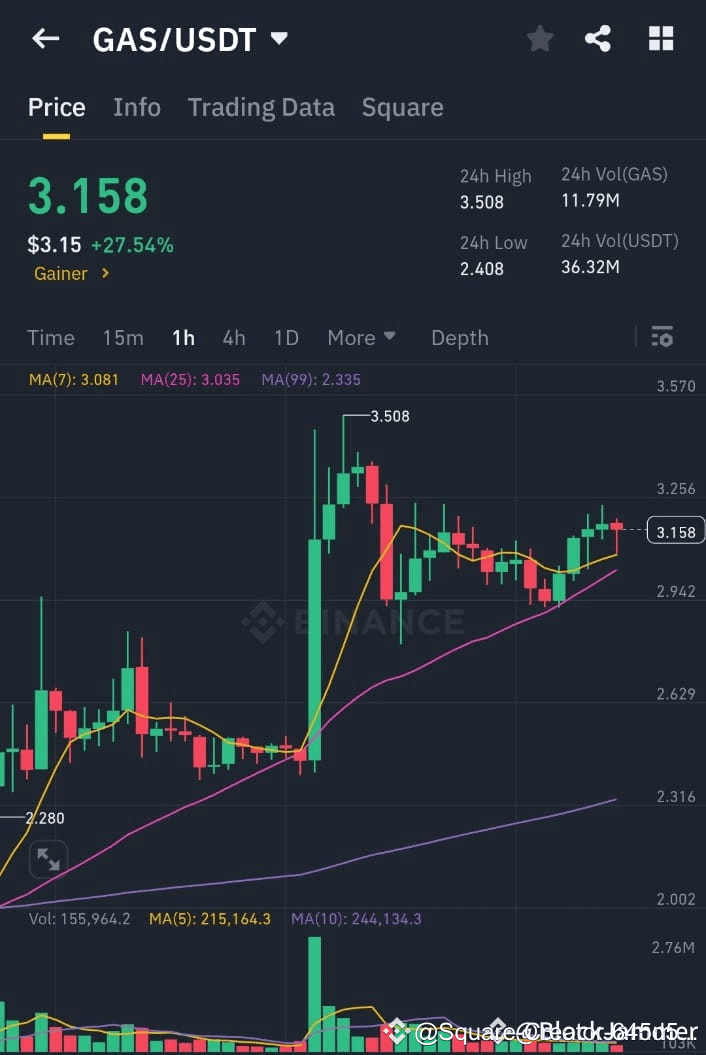Expand the More timeframes dropdown
The width and height of the screenshot is (706, 1055).
point(361,338)
